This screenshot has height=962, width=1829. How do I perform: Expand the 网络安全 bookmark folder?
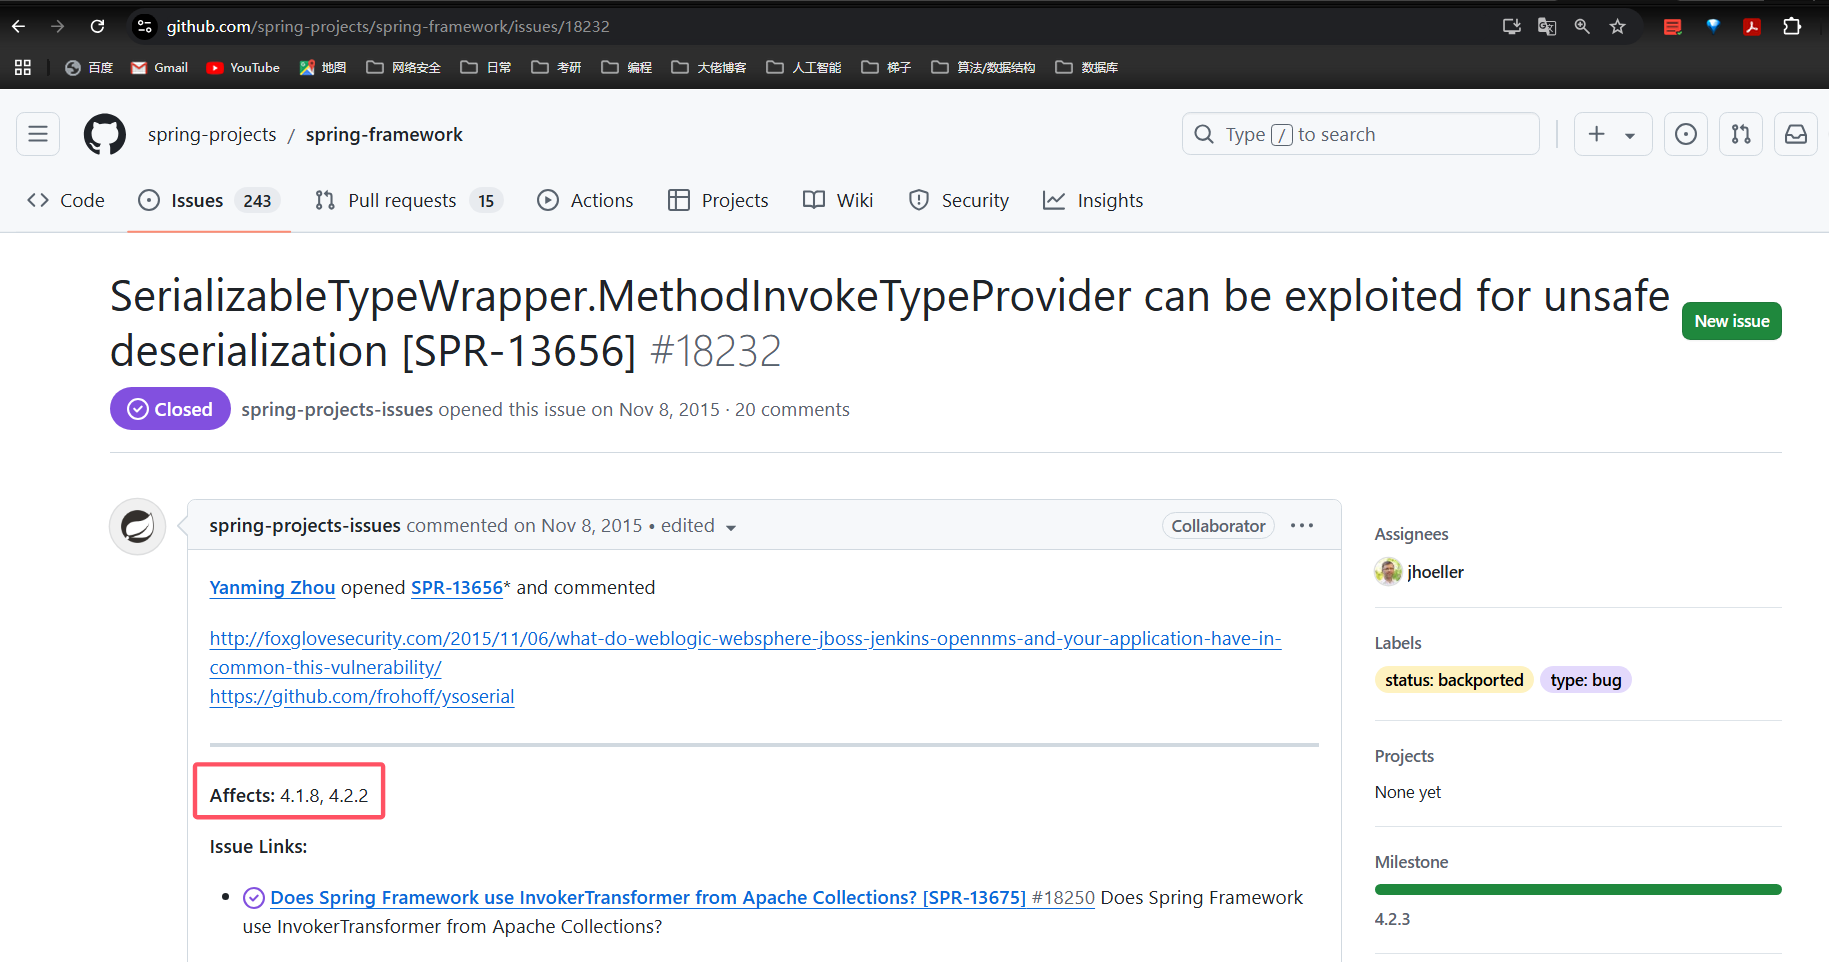click(404, 67)
